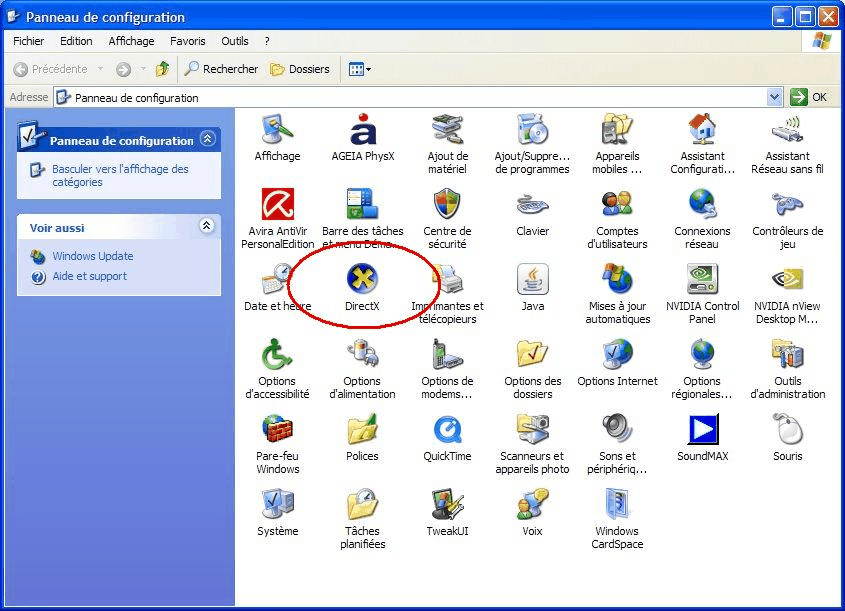Image resolution: width=845 pixels, height=611 pixels.
Task: Open Connexions réseau icon
Action: tap(702, 204)
